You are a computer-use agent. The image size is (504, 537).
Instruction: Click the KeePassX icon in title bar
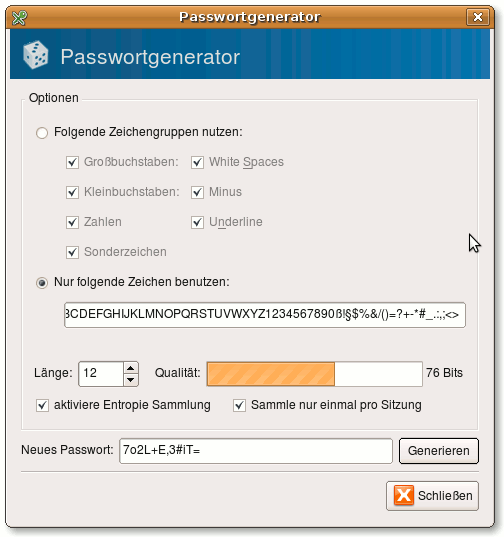tap(19, 17)
